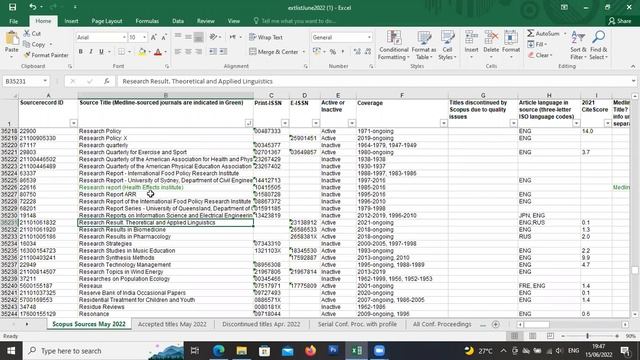Select cell Research Synthesis Methods

click(165, 258)
